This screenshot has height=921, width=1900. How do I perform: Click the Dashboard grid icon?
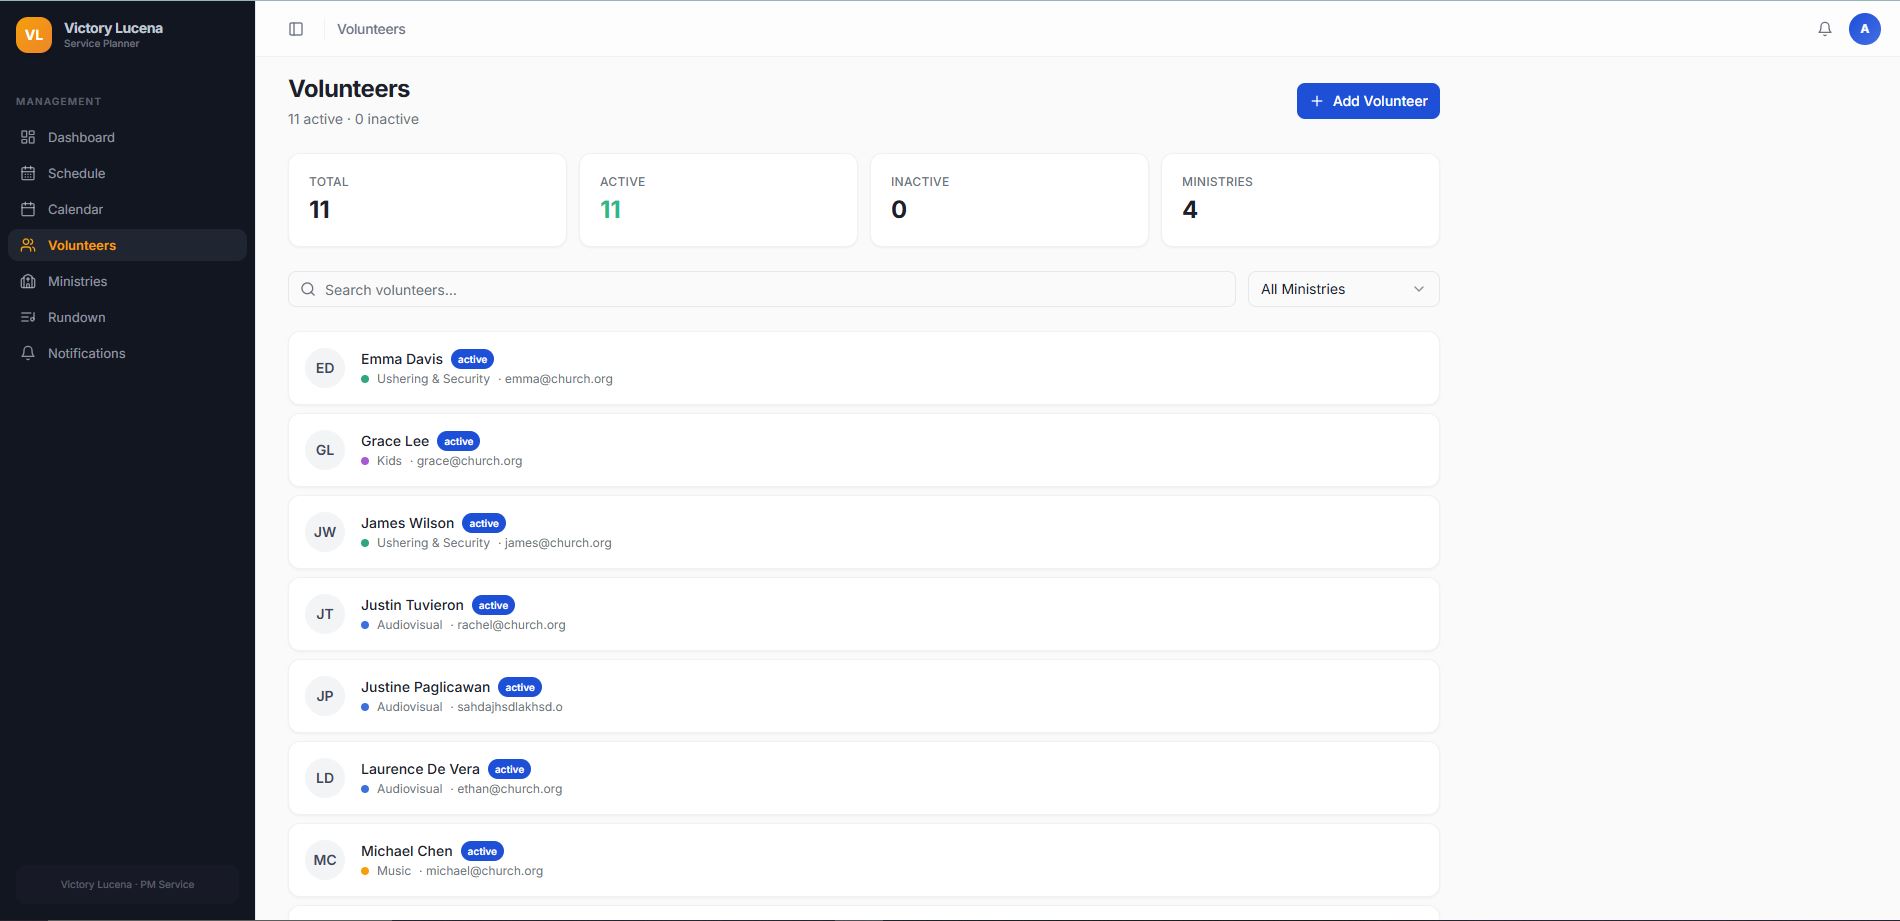(28, 137)
